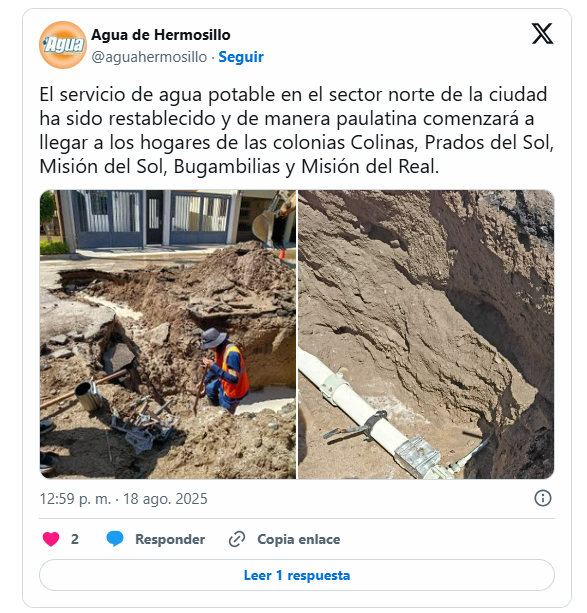The height and width of the screenshot is (613, 587).
Task: Click the chain link copy icon
Action: click(x=237, y=539)
